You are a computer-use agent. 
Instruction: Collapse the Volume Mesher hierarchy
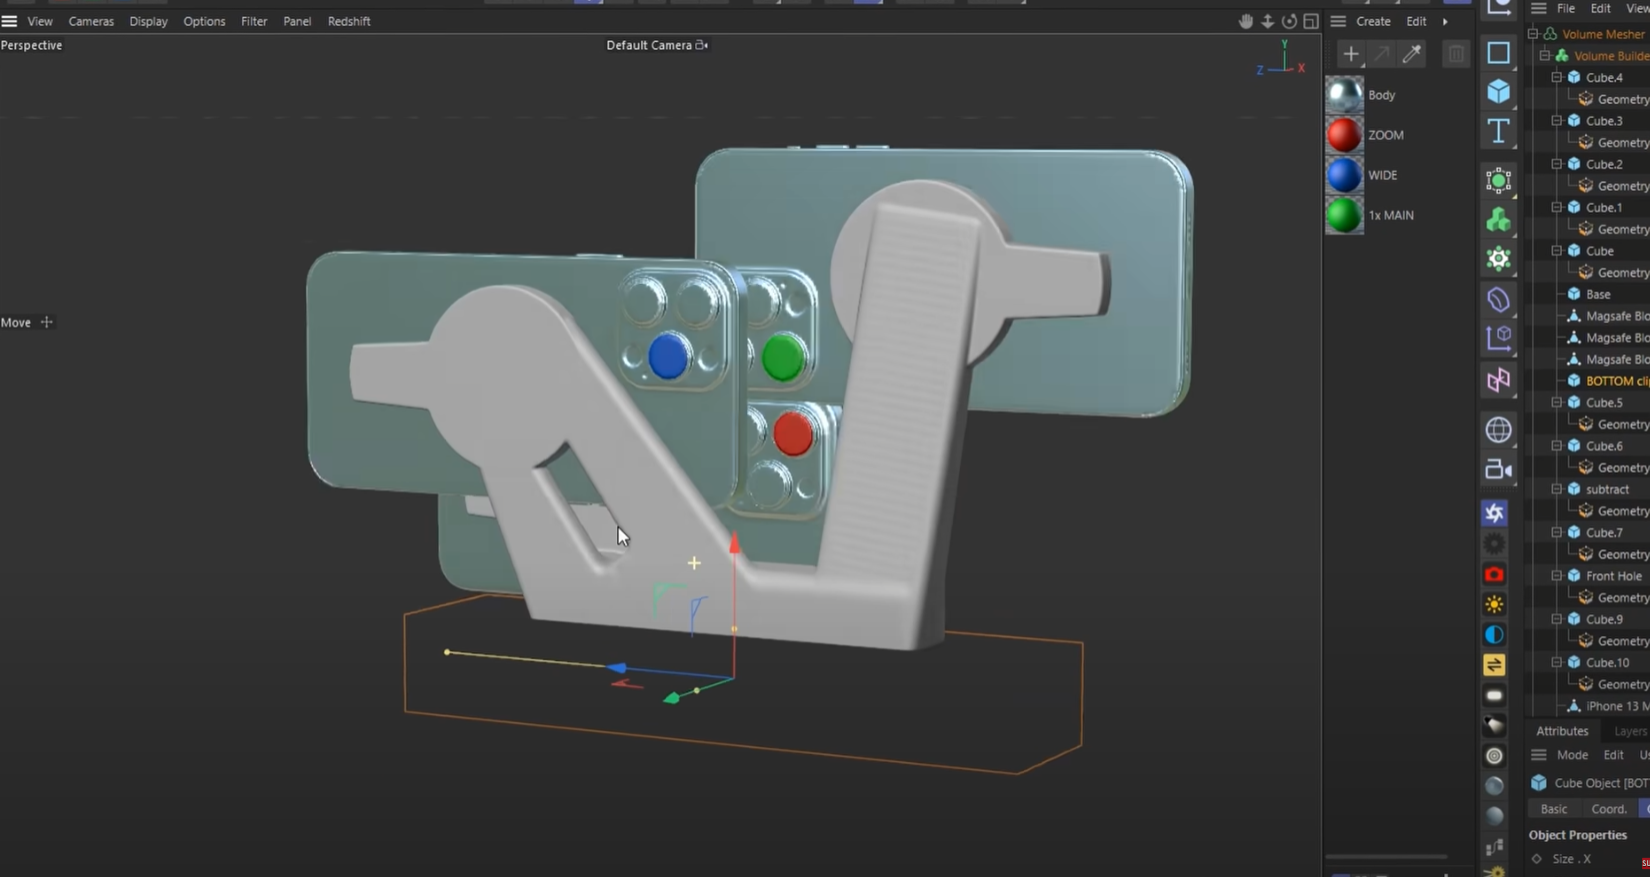(1532, 34)
